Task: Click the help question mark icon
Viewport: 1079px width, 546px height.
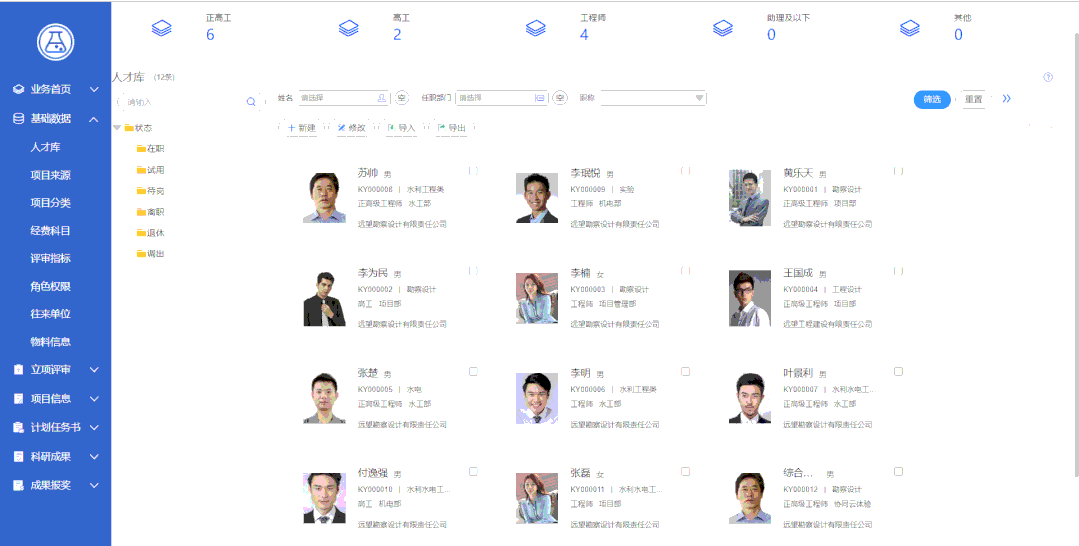Action: (1048, 77)
